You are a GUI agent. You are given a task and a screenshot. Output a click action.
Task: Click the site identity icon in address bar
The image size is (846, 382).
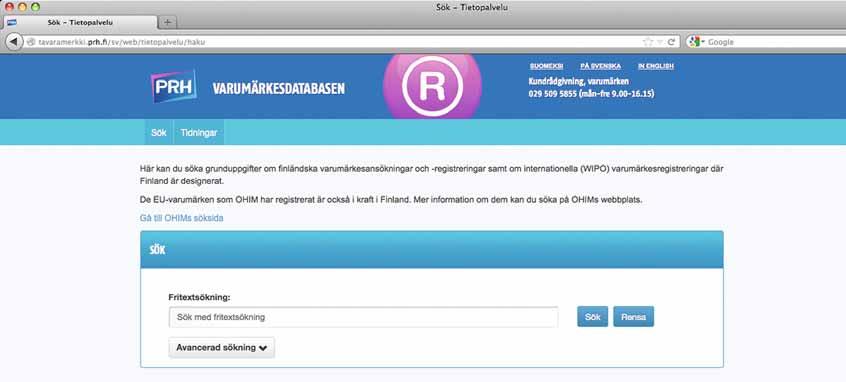(x=31, y=42)
